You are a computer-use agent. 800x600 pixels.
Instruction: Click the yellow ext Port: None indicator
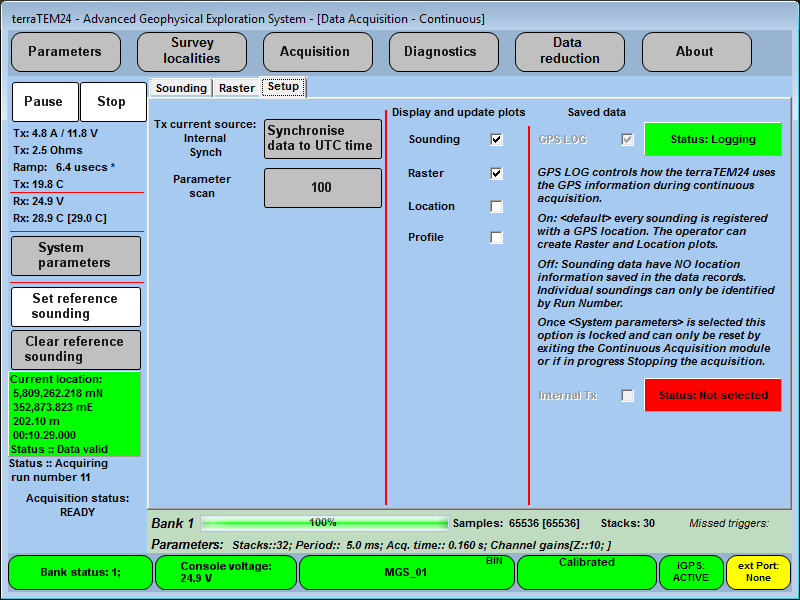758,572
